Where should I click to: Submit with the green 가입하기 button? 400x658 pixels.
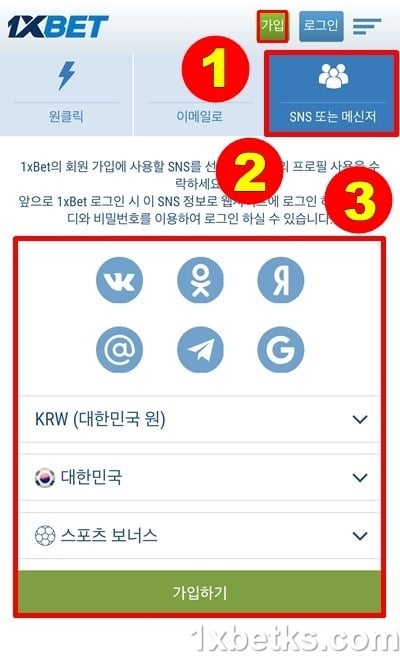coord(200,592)
